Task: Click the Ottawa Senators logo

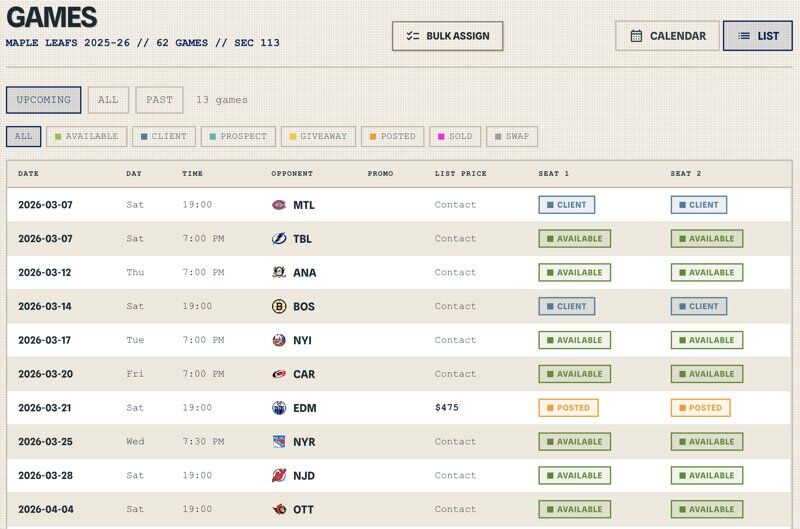Action: click(279, 509)
